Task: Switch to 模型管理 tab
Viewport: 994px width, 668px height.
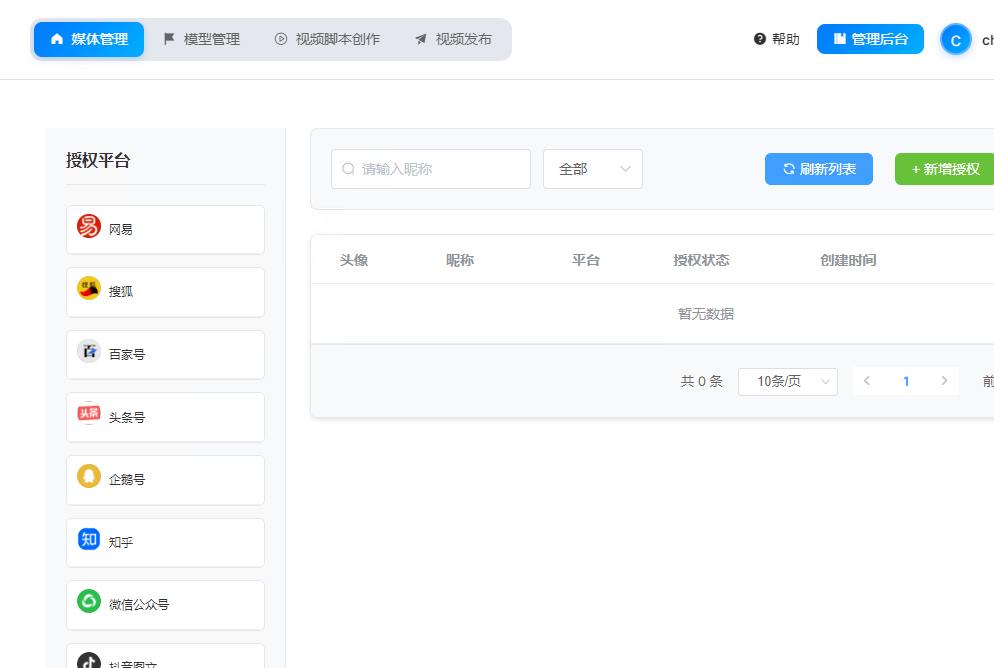Action: (x=202, y=39)
